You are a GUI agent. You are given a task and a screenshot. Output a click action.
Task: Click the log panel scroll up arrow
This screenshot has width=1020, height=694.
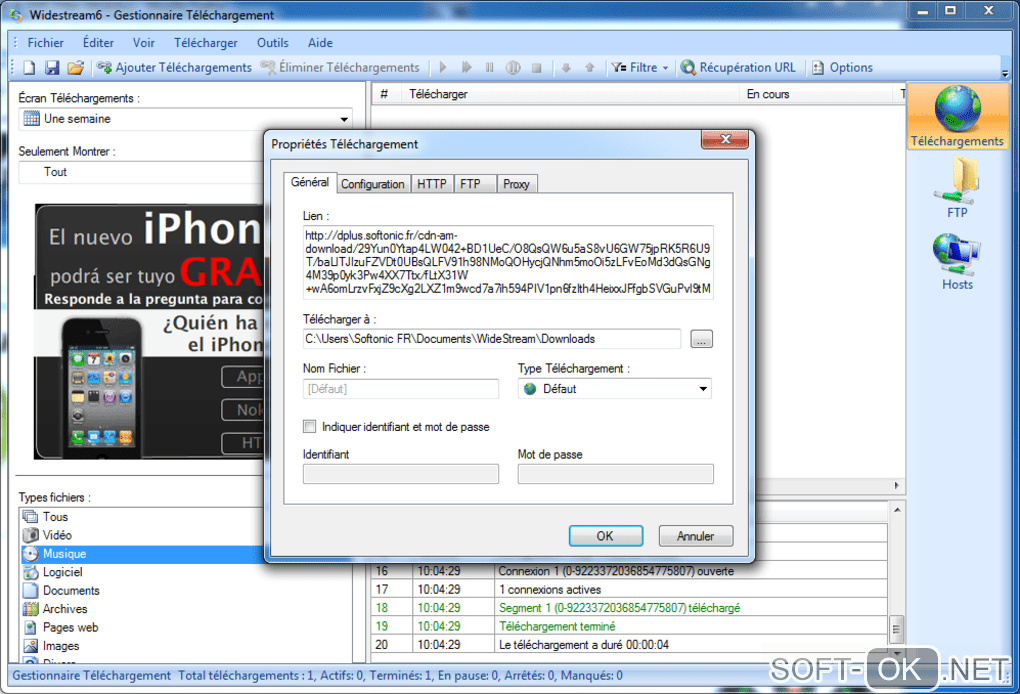pos(897,510)
